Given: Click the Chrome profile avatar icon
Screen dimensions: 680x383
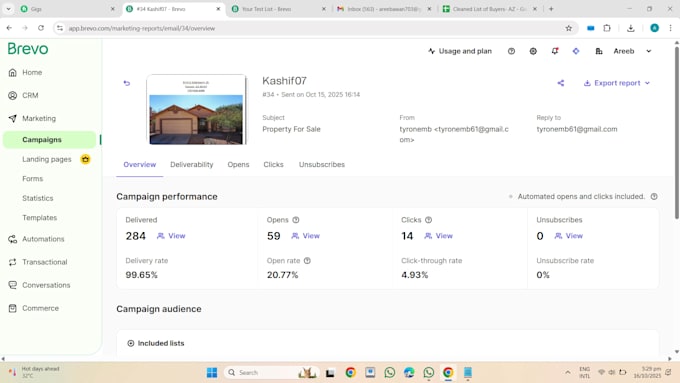Looking at the screenshot, I should click(x=654, y=28).
